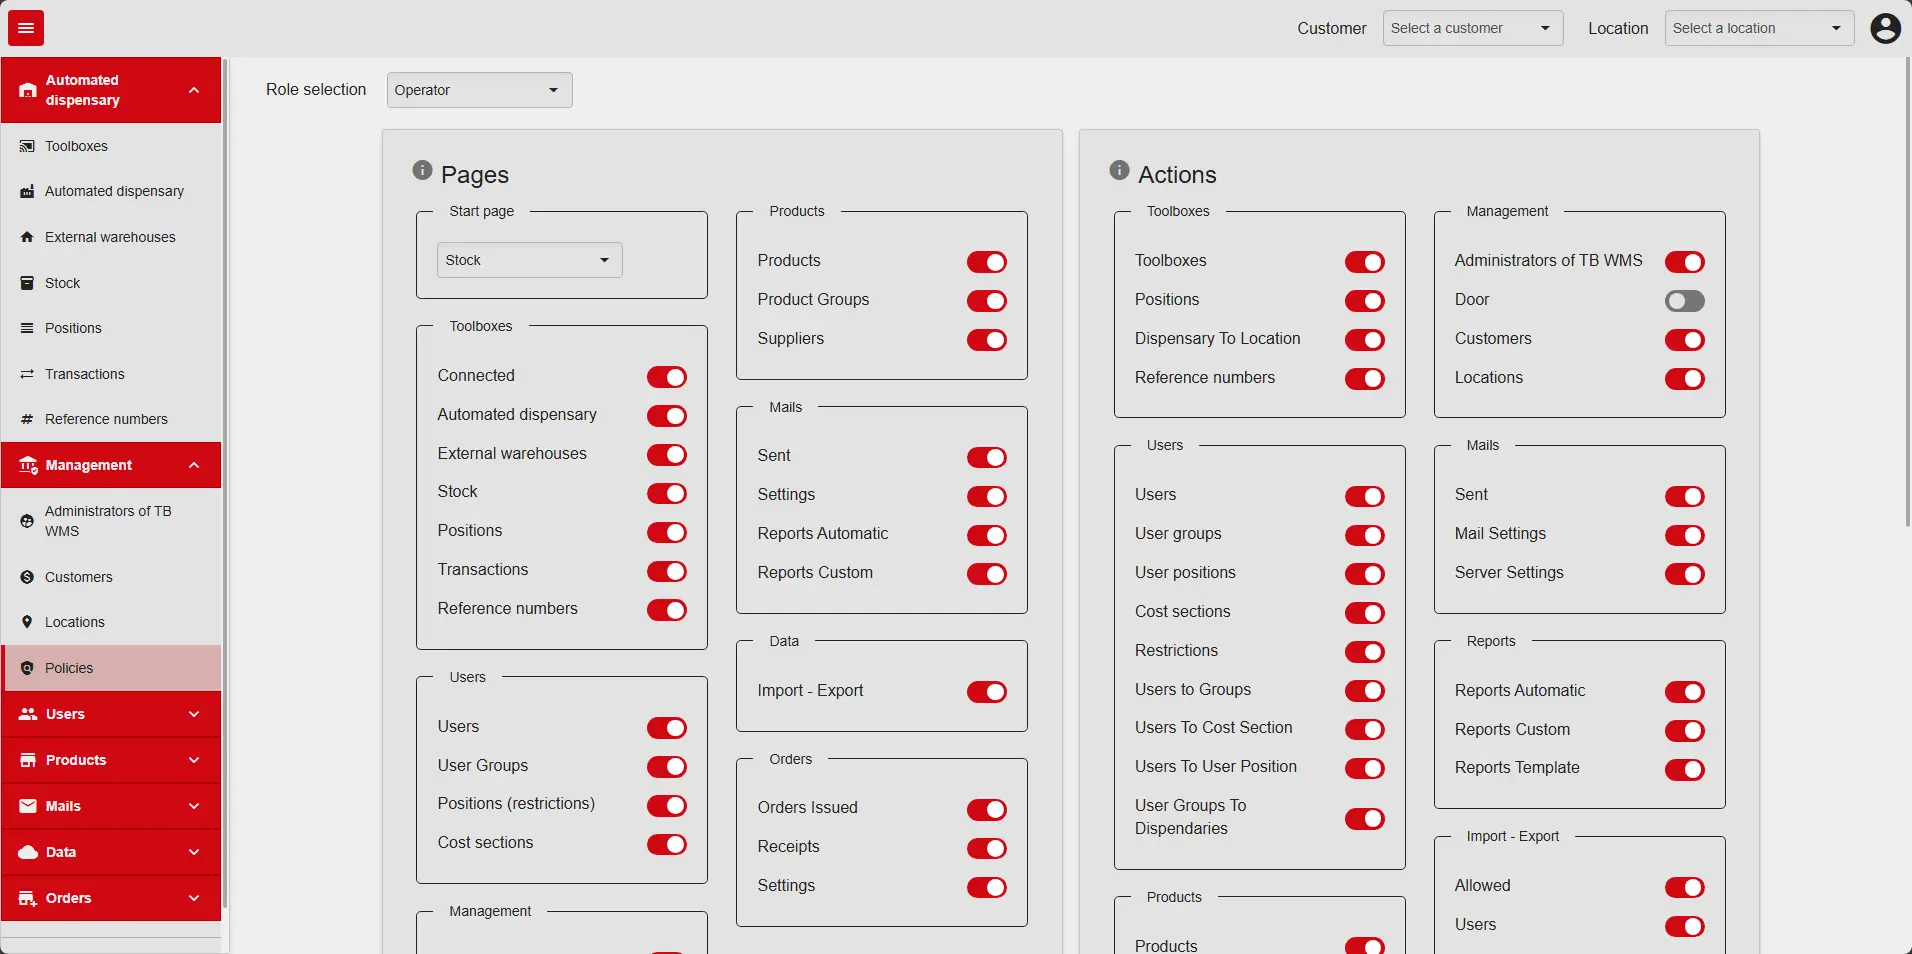Open the Role selection dropdown
This screenshot has width=1912, height=954.
[x=479, y=90]
